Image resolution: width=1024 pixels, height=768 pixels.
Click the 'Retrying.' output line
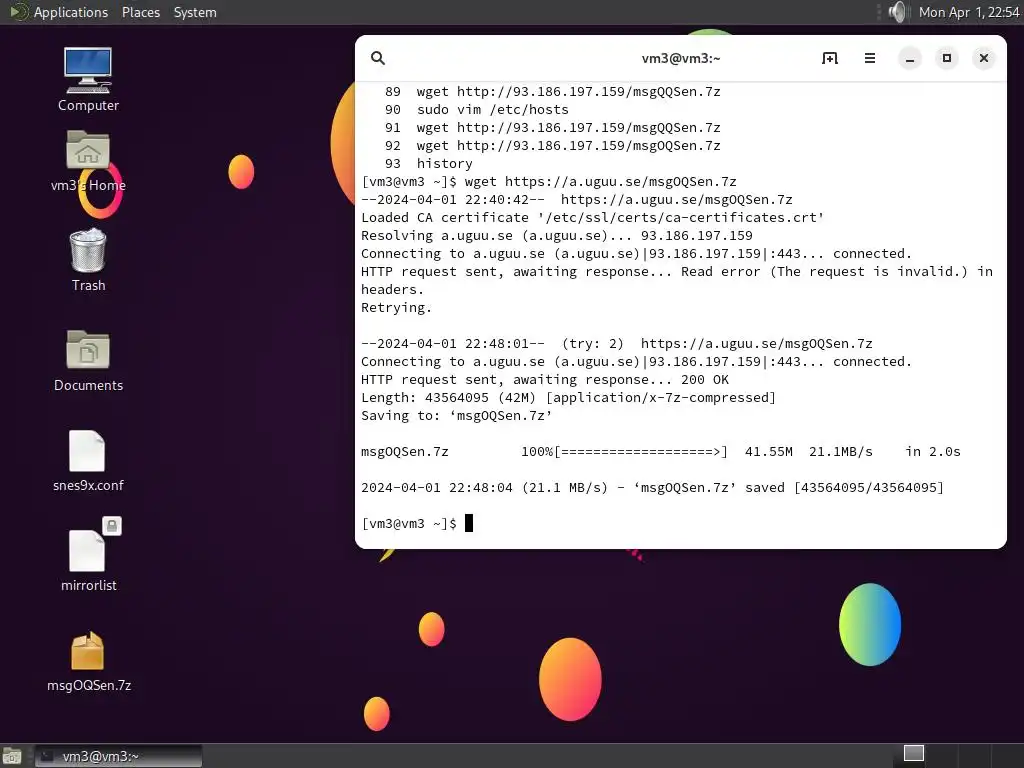point(396,308)
